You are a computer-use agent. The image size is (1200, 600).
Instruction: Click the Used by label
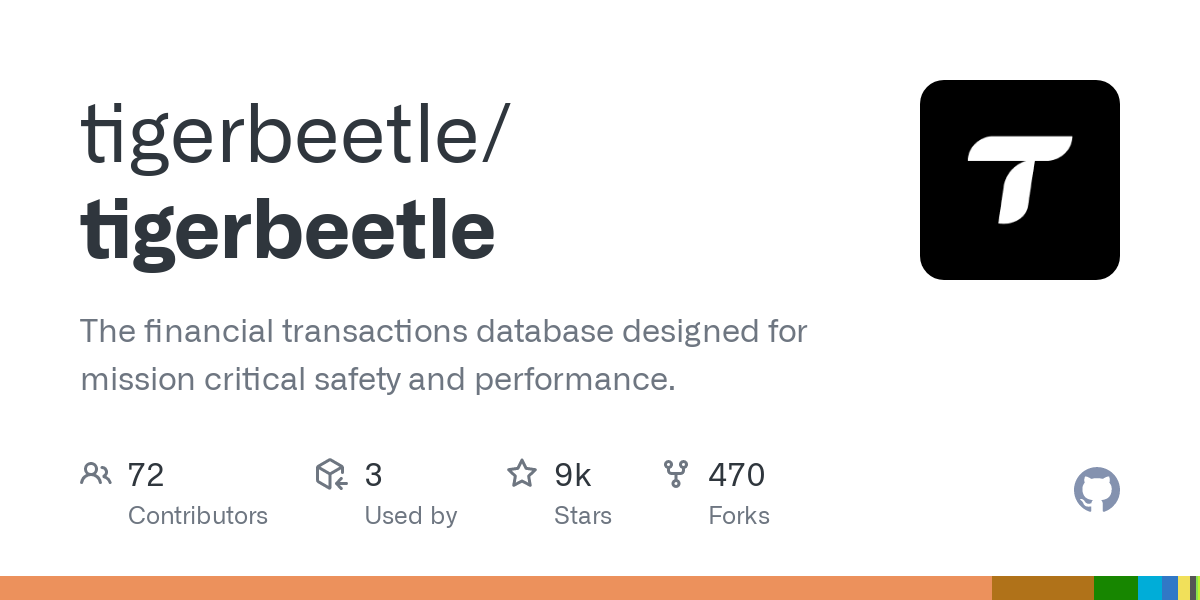pos(411,516)
